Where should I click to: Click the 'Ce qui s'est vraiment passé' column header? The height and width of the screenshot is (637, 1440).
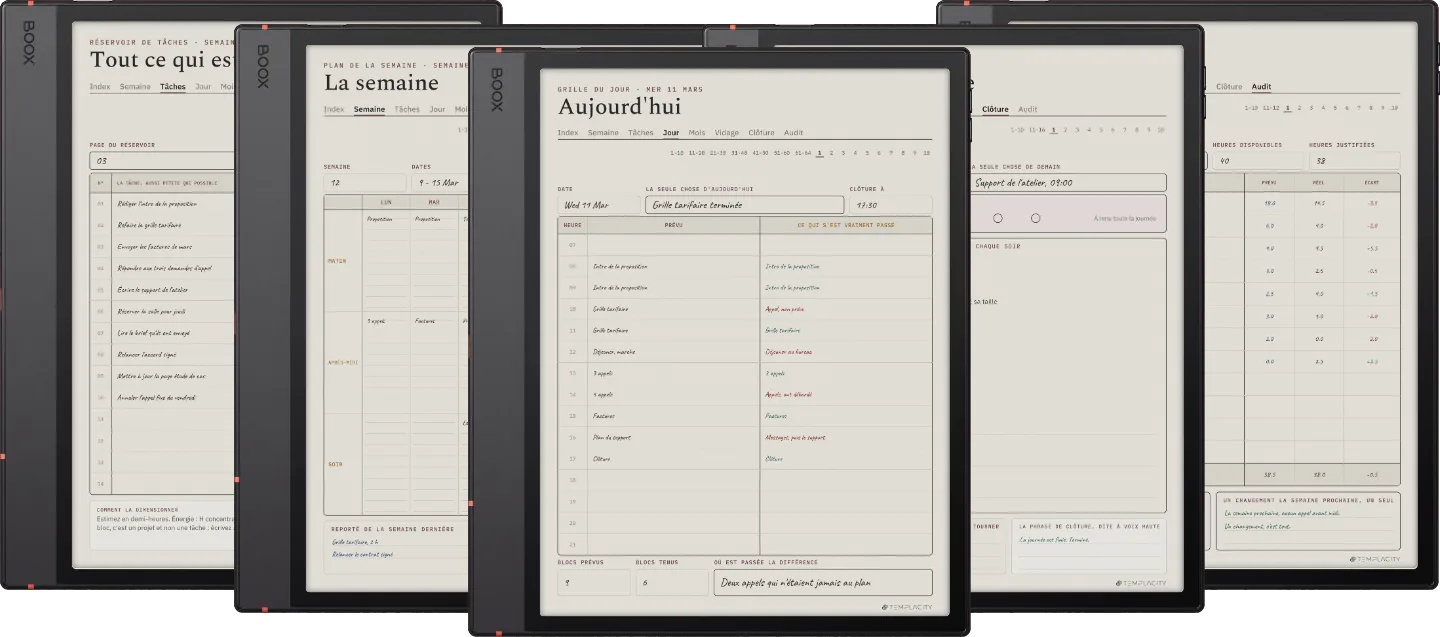(846, 225)
